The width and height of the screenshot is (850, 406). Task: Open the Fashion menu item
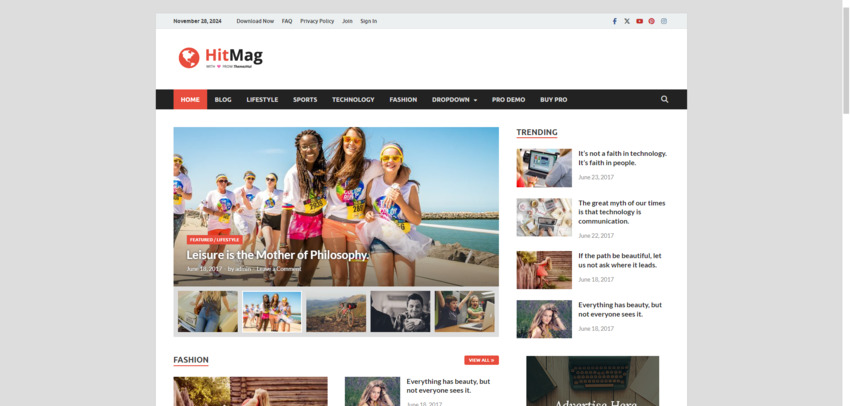(x=403, y=99)
